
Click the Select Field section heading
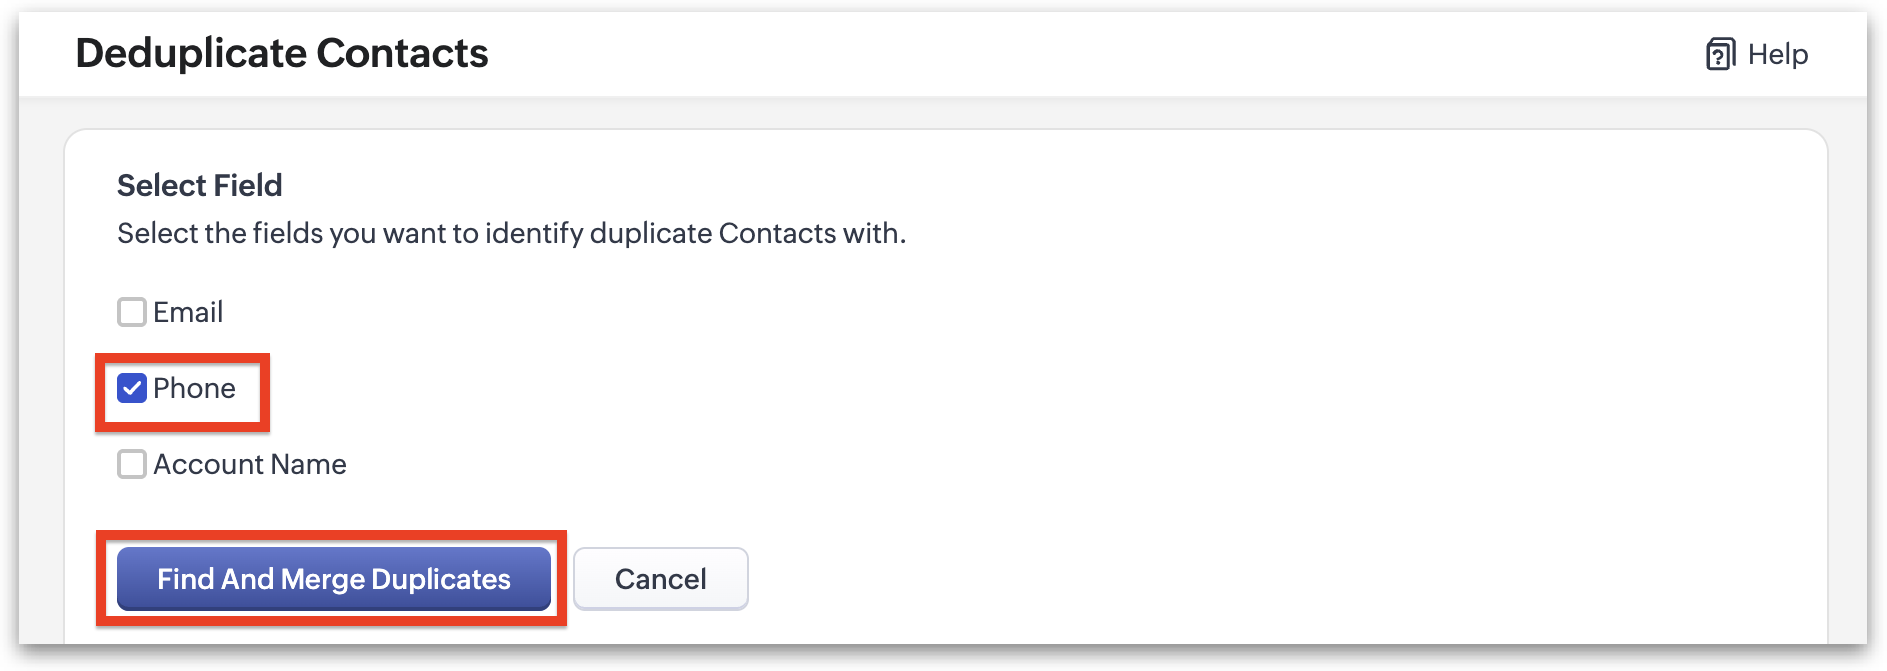[x=200, y=185]
